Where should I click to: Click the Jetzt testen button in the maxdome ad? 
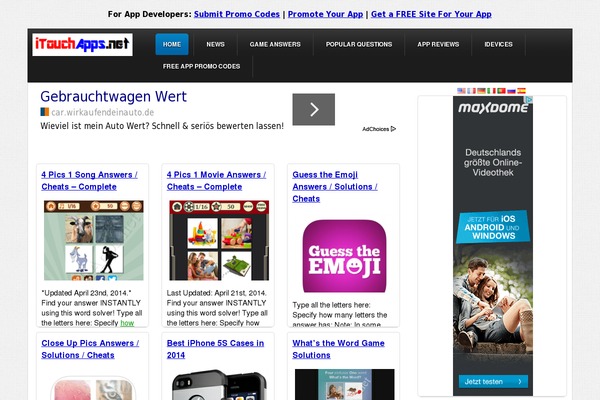coord(493,382)
